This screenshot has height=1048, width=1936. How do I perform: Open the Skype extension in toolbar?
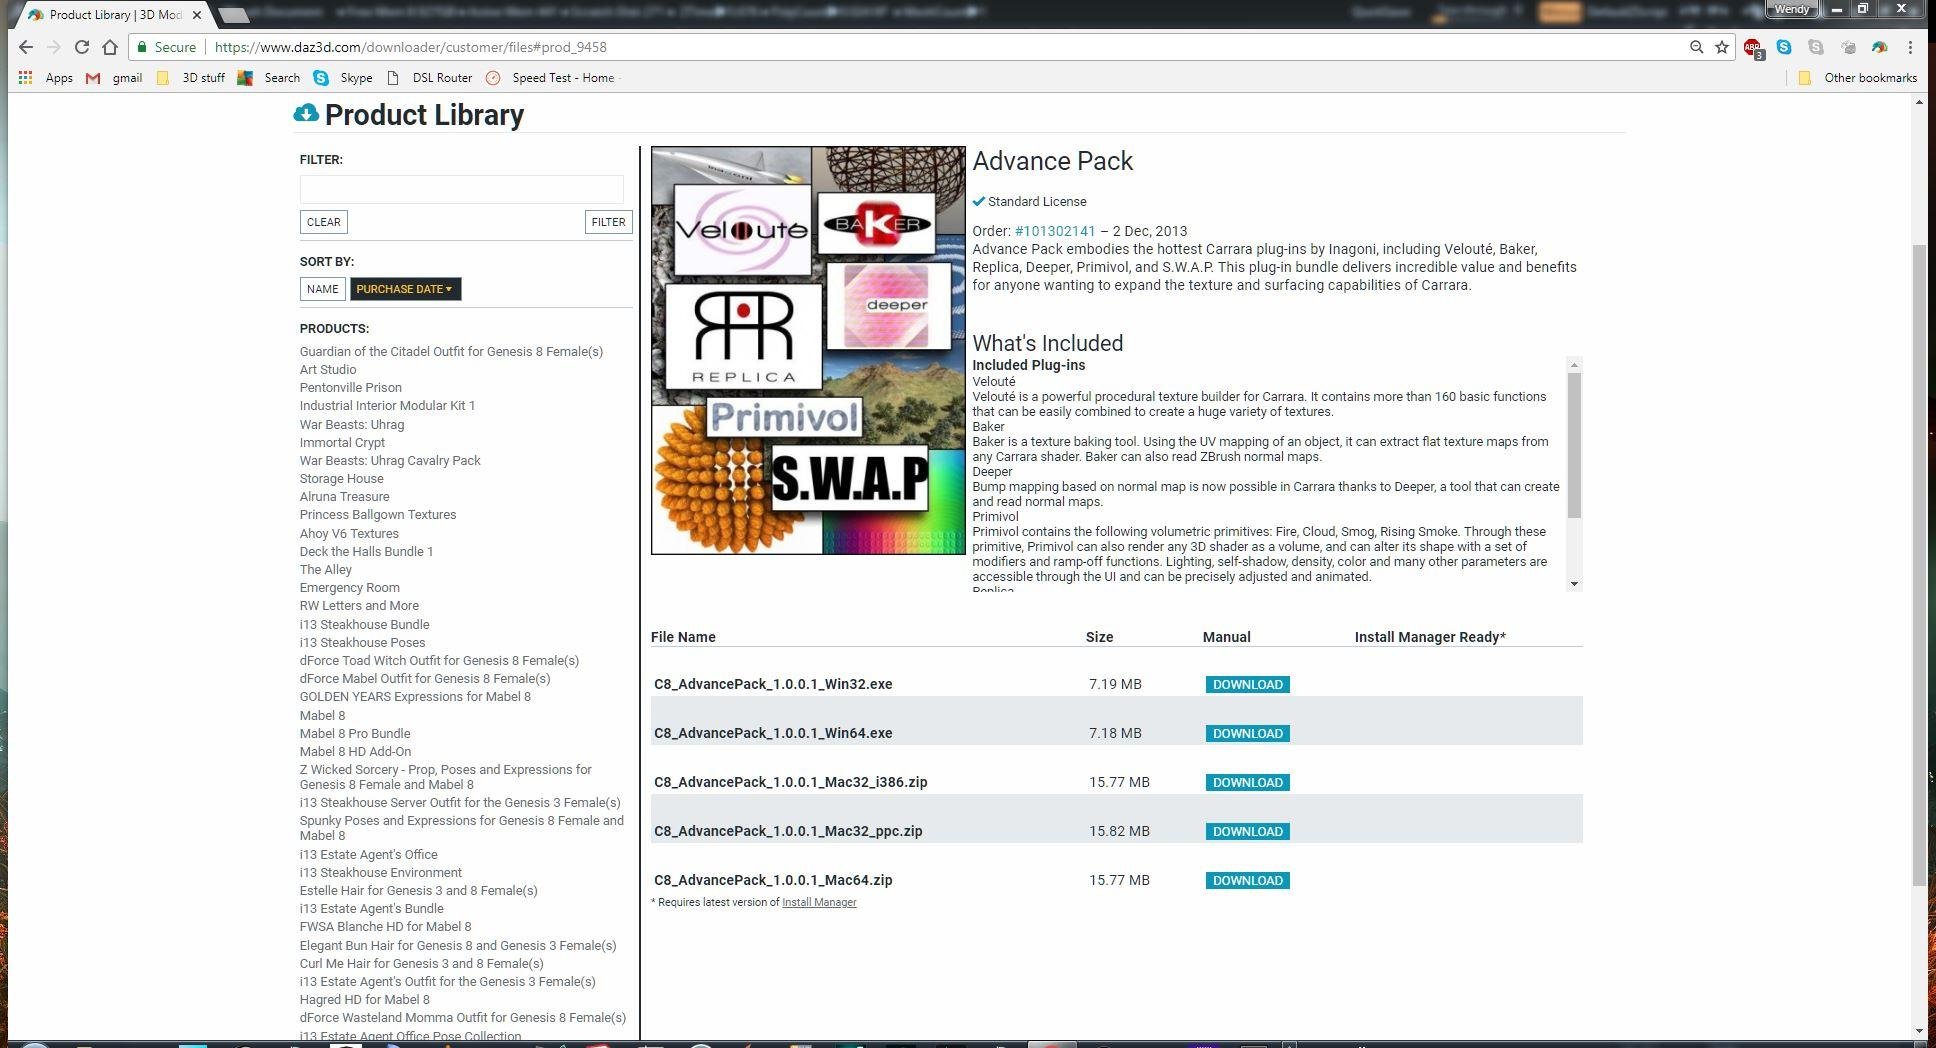coord(1784,47)
